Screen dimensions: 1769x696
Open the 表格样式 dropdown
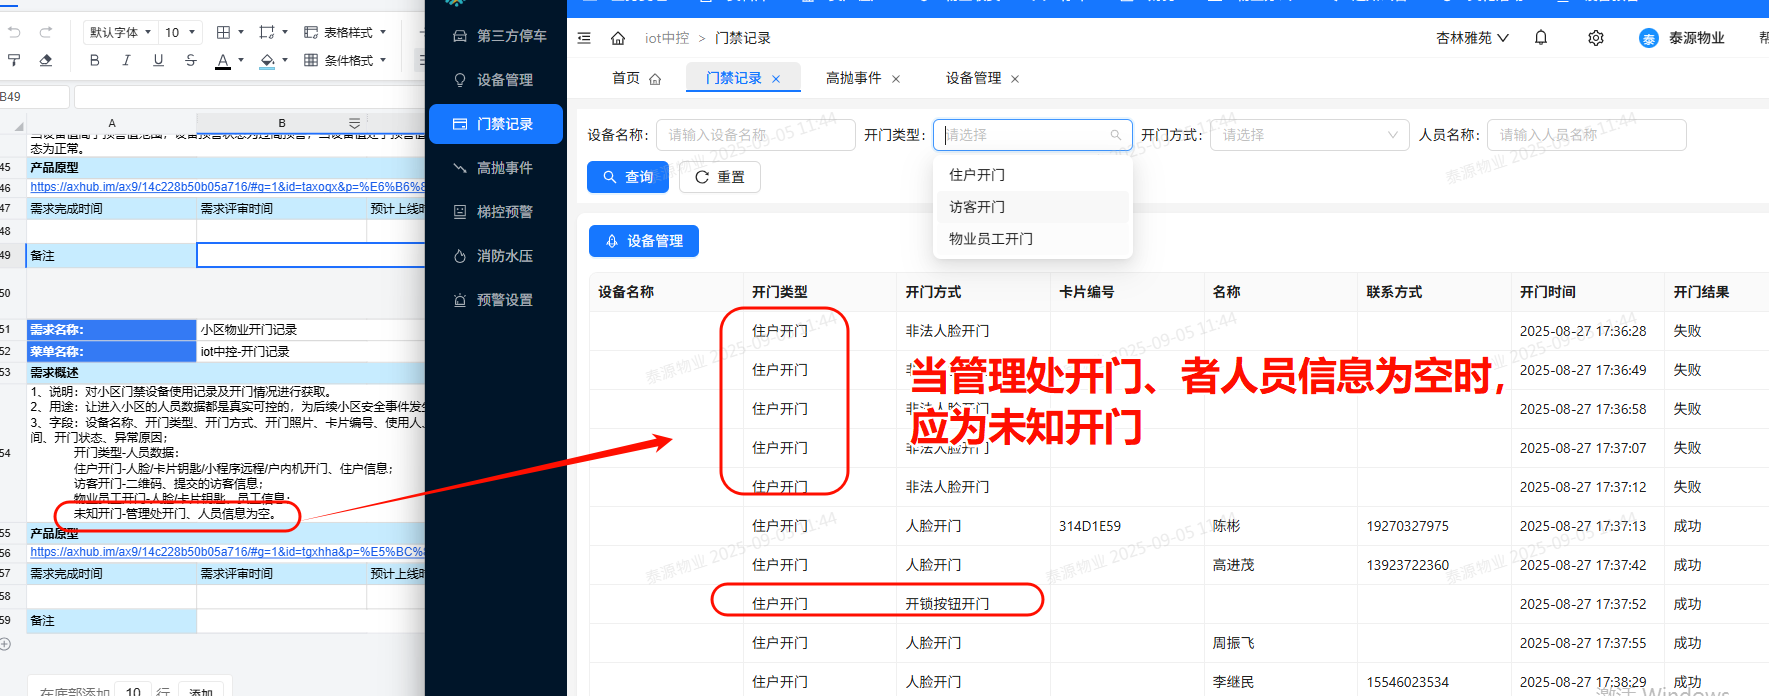coord(345,32)
